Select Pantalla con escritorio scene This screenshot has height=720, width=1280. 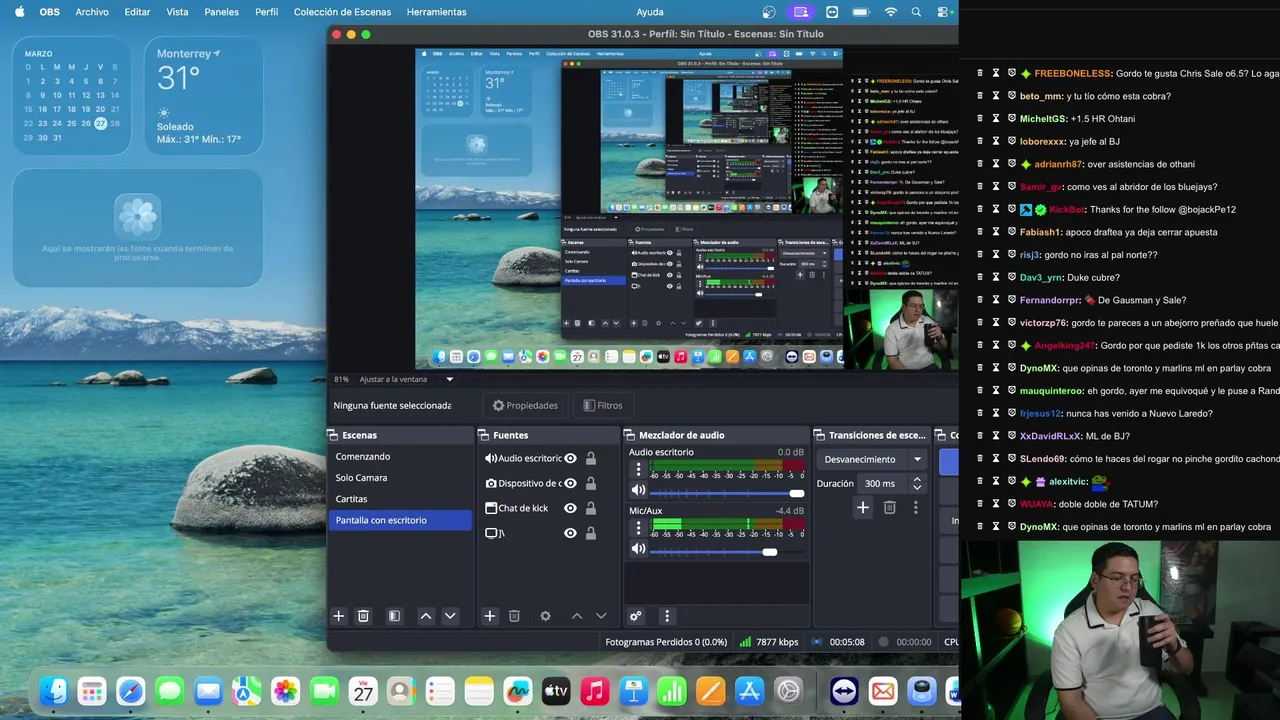click(400, 520)
